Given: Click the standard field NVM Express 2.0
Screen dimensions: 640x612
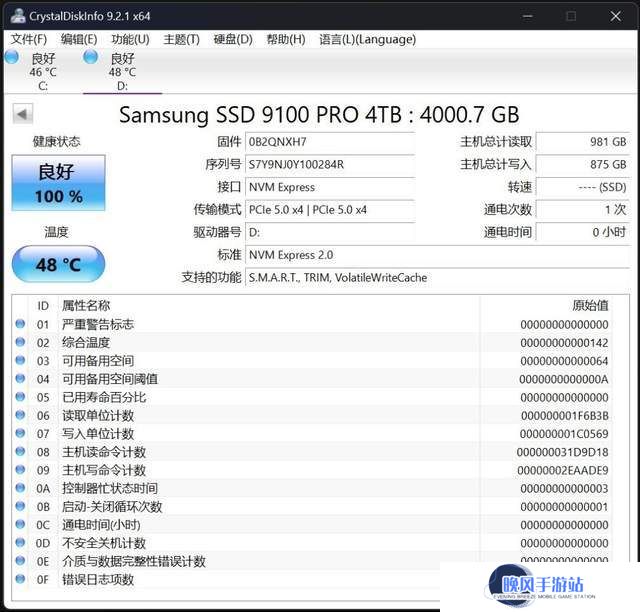Looking at the screenshot, I should click(x=438, y=255).
